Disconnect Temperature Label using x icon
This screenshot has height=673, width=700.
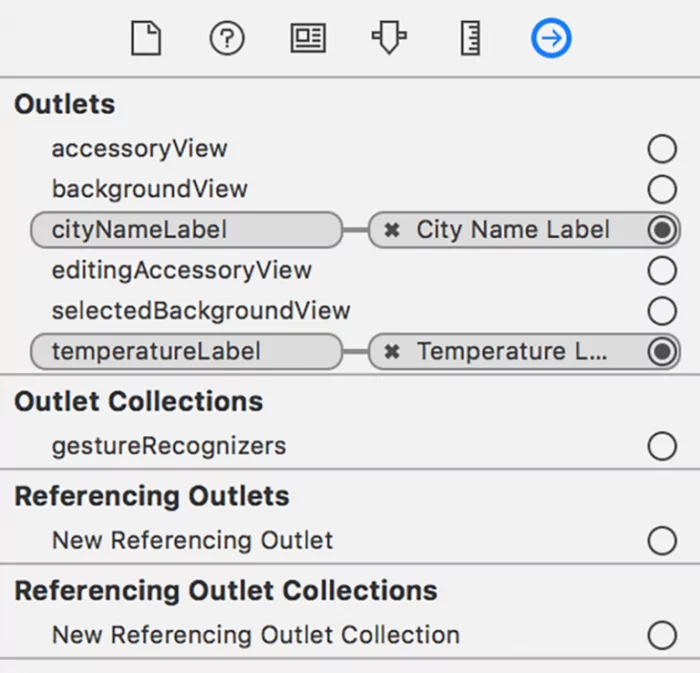[x=393, y=352]
